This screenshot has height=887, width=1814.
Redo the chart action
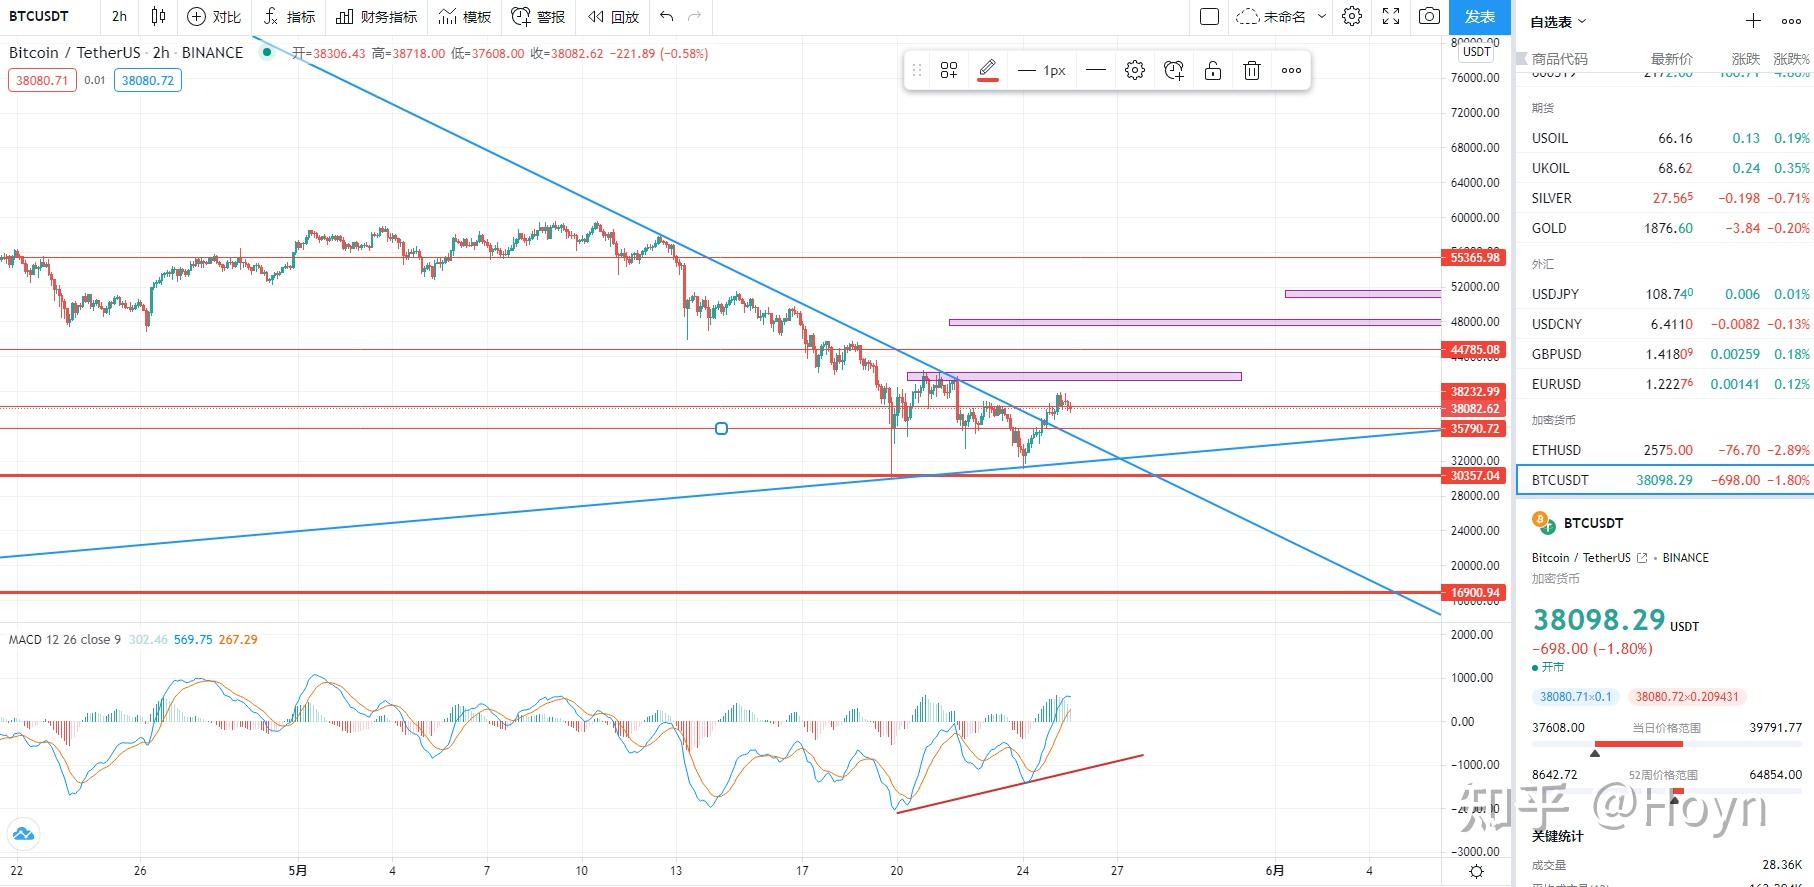point(695,16)
